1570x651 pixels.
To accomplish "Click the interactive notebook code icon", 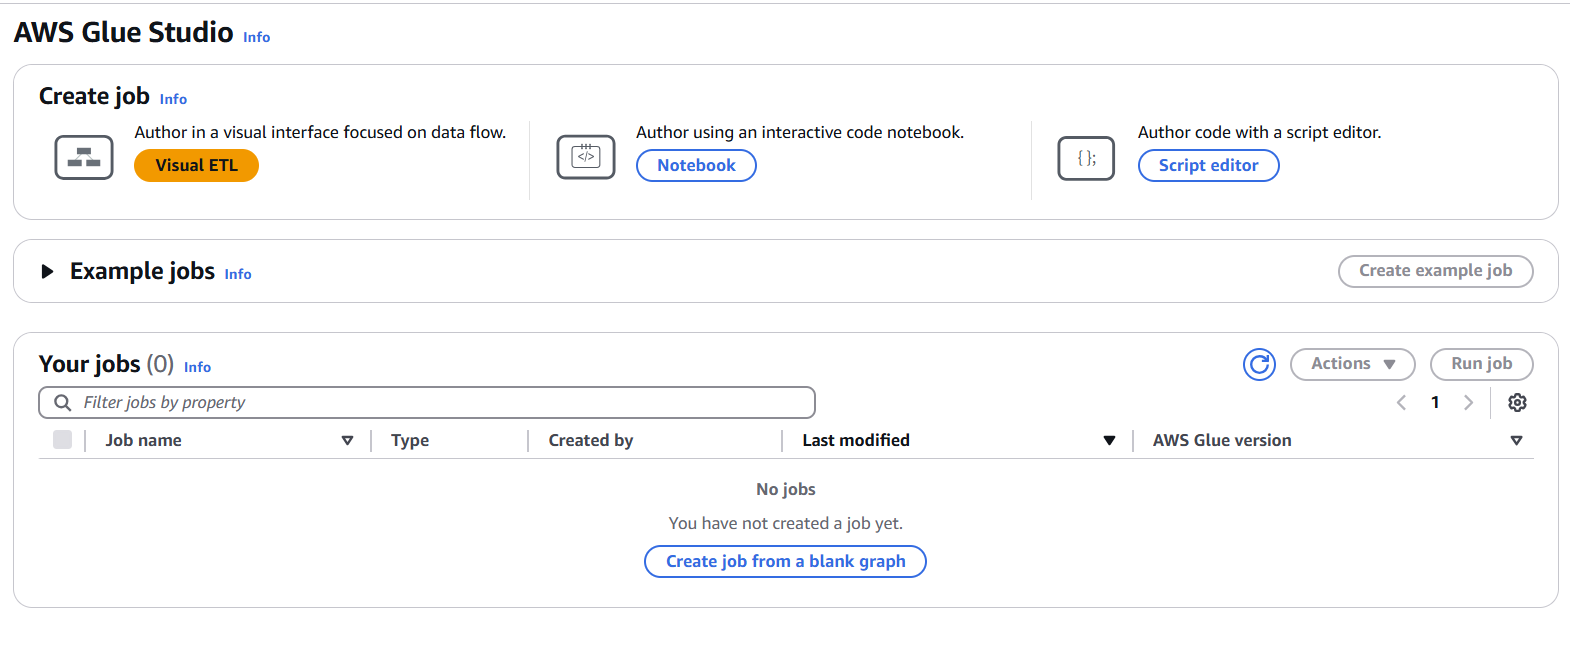I will (x=586, y=157).
